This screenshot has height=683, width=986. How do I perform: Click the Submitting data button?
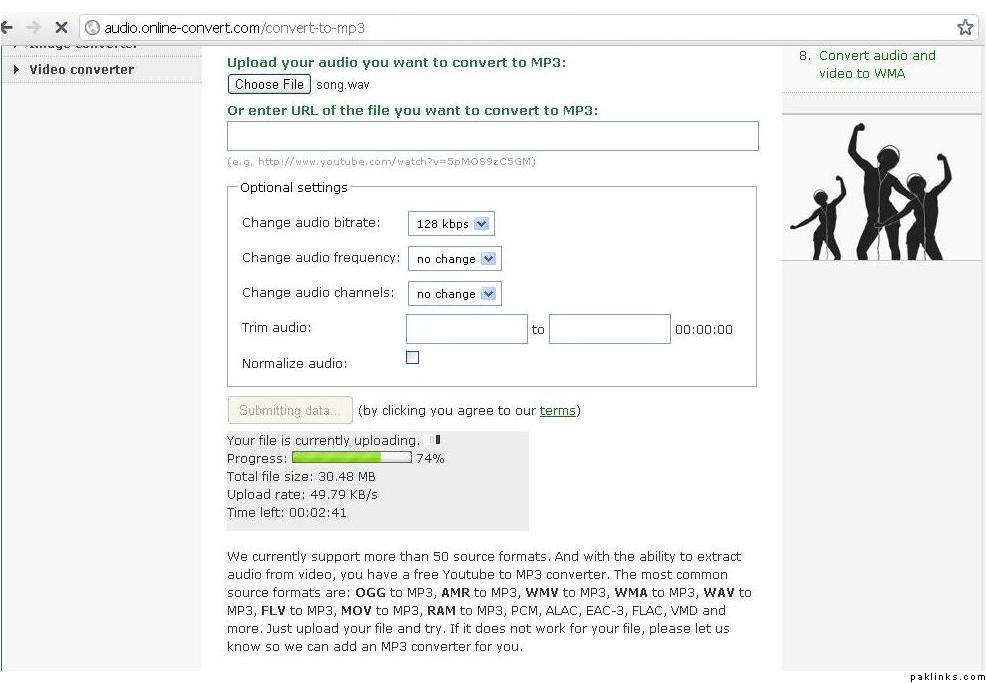pyautogui.click(x=290, y=410)
